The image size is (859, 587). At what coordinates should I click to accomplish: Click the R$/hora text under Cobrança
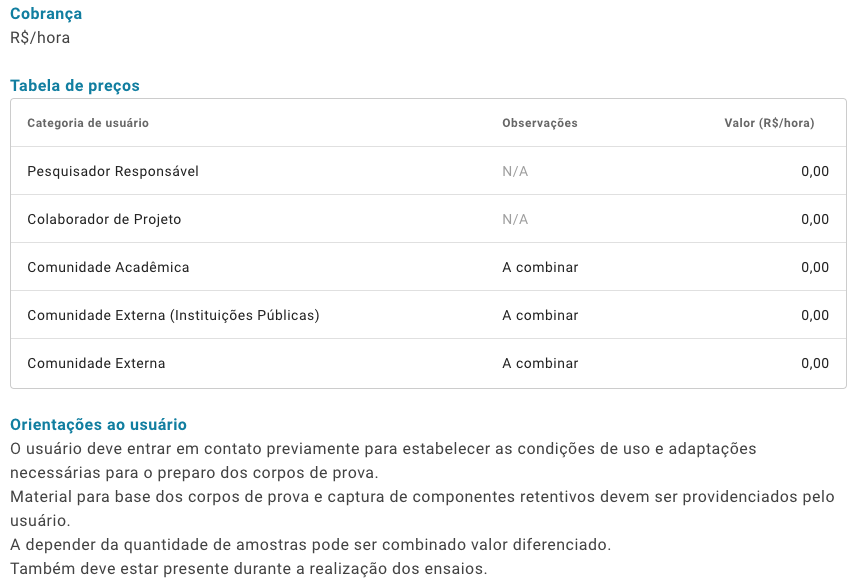(40, 38)
